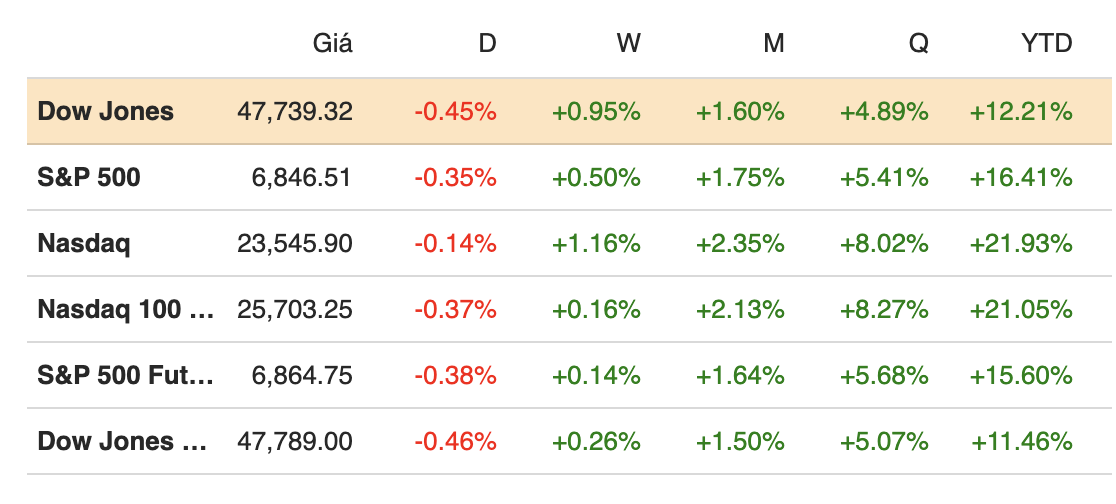
Task: Sort by the Q quarterly column header
Action: 918,43
